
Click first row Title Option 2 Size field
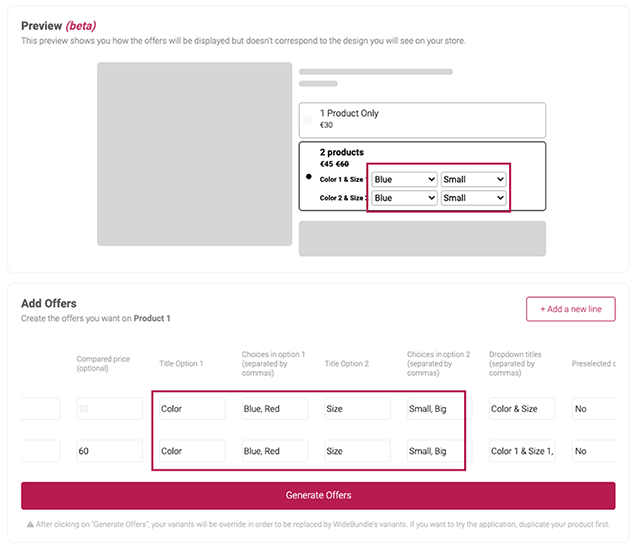pos(357,409)
